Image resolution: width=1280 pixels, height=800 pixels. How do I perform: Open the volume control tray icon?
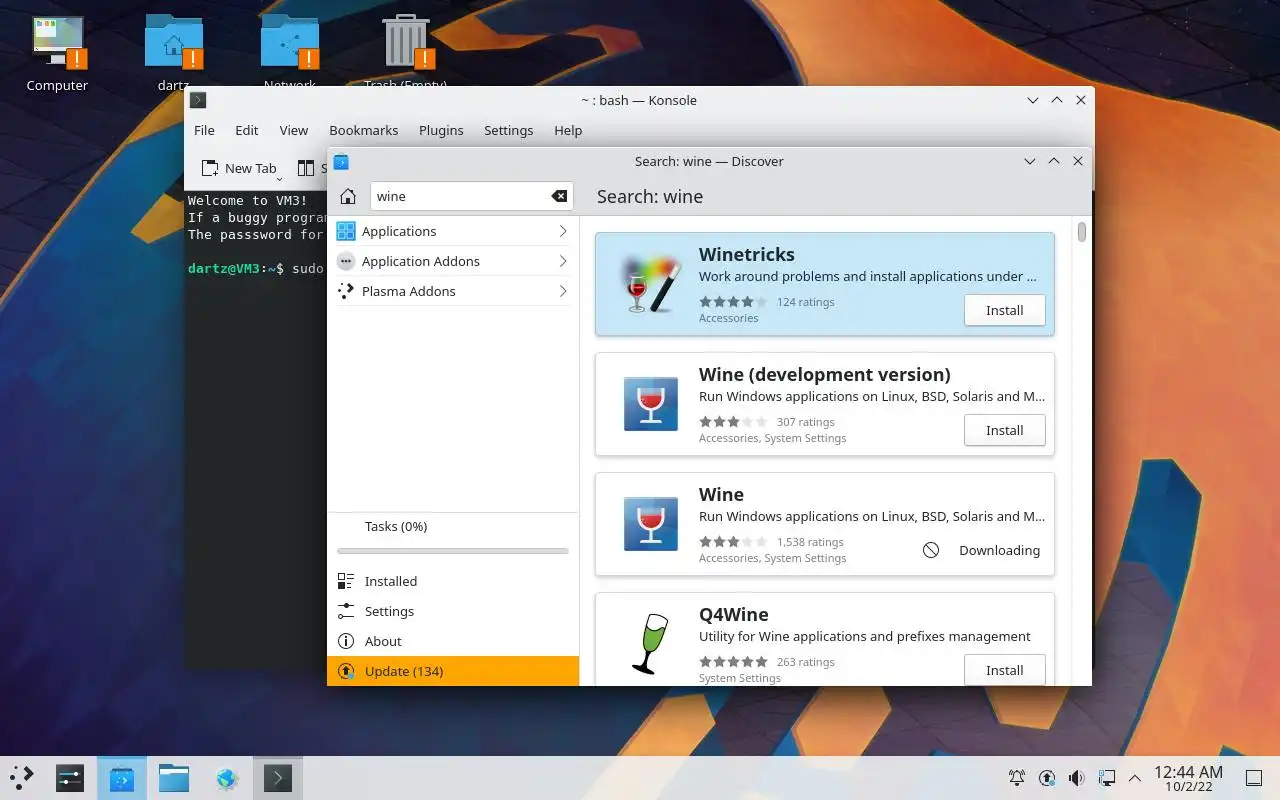(1077, 778)
